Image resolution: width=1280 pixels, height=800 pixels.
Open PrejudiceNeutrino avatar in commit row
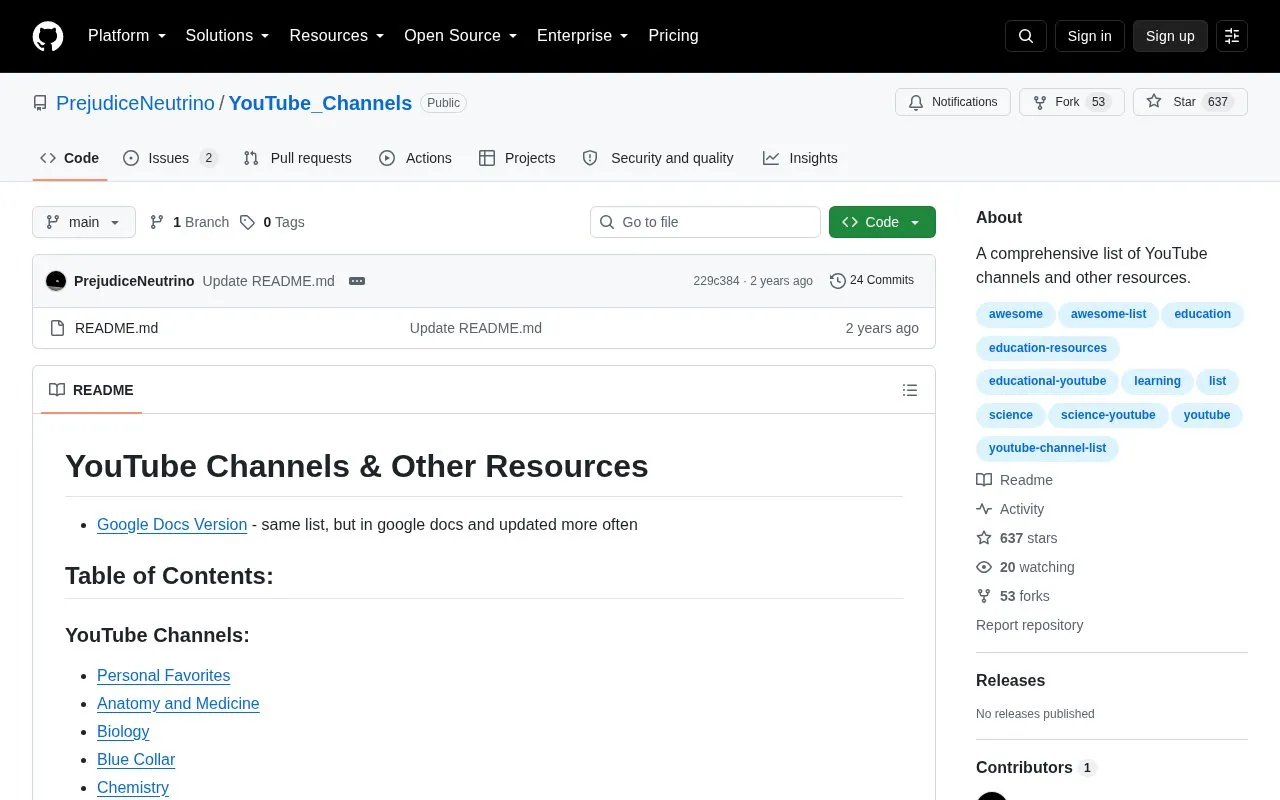pyautogui.click(x=56, y=281)
